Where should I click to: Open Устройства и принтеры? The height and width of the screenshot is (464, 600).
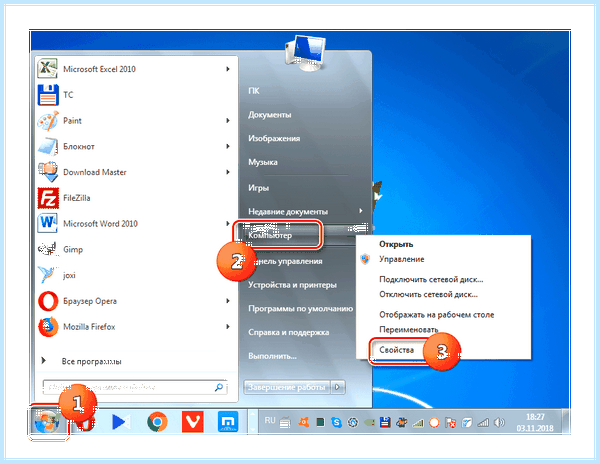292,285
